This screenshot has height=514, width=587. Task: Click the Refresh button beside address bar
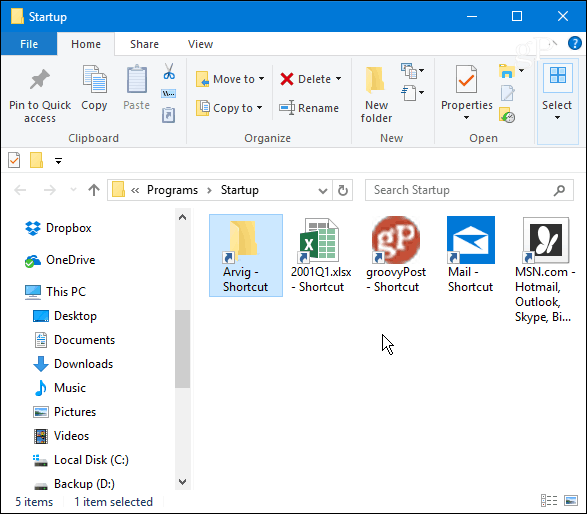(343, 190)
